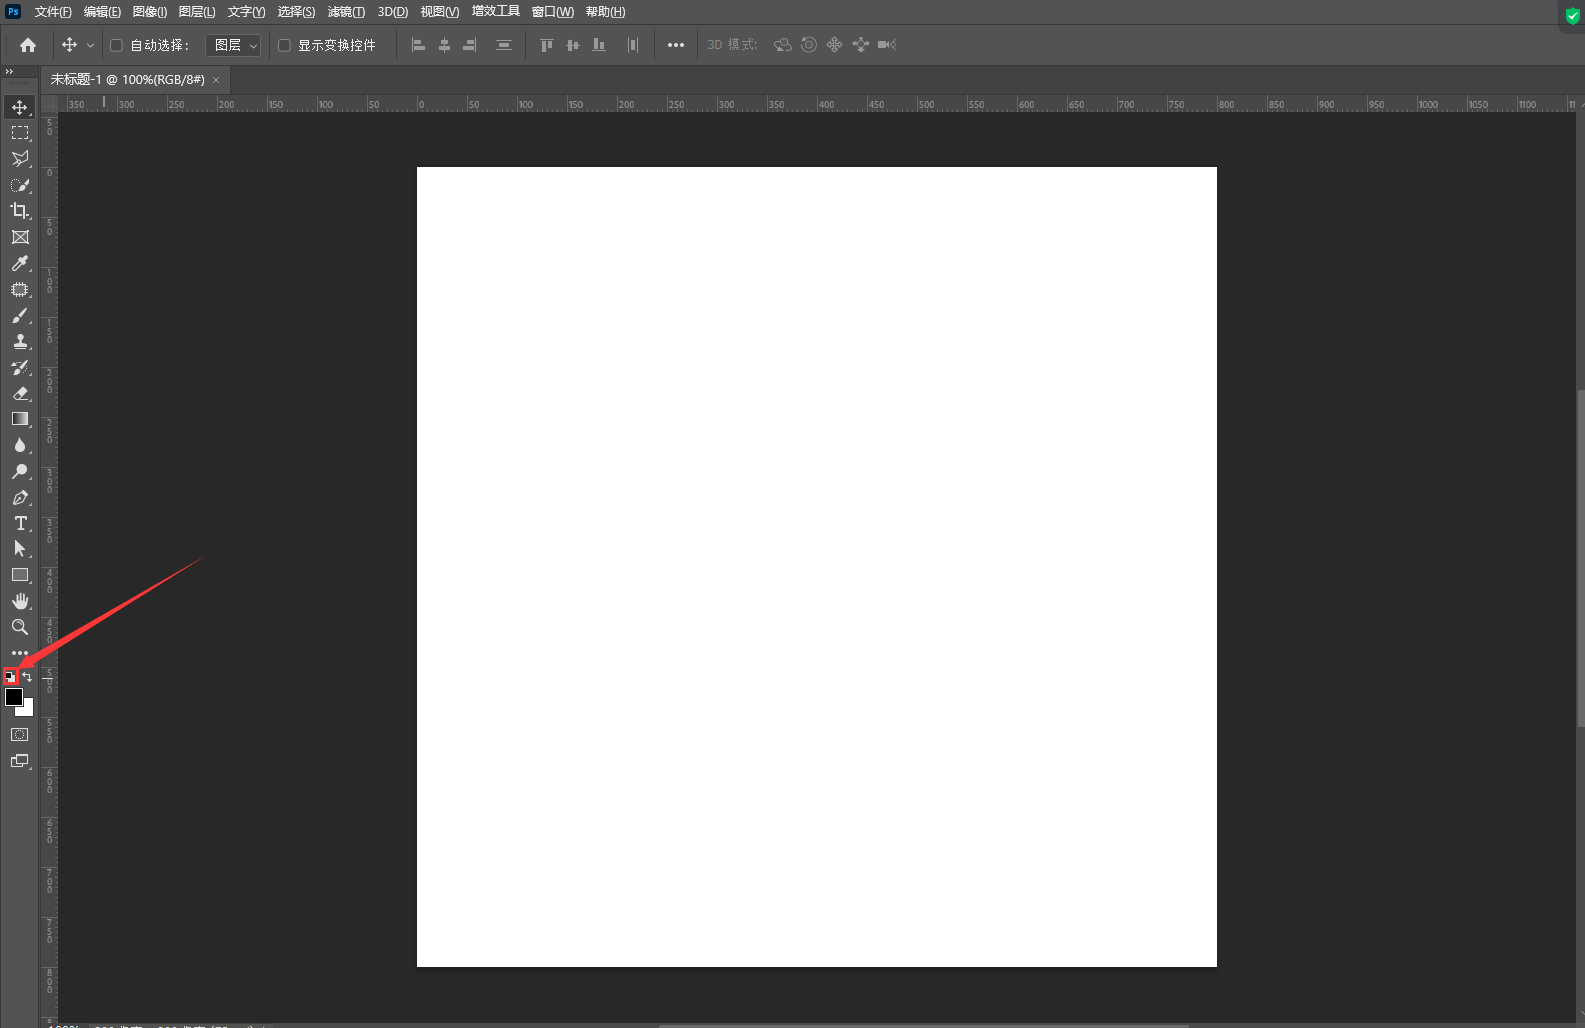Select the Quick Selection tool
Image resolution: width=1585 pixels, height=1028 pixels.
pyautogui.click(x=20, y=185)
